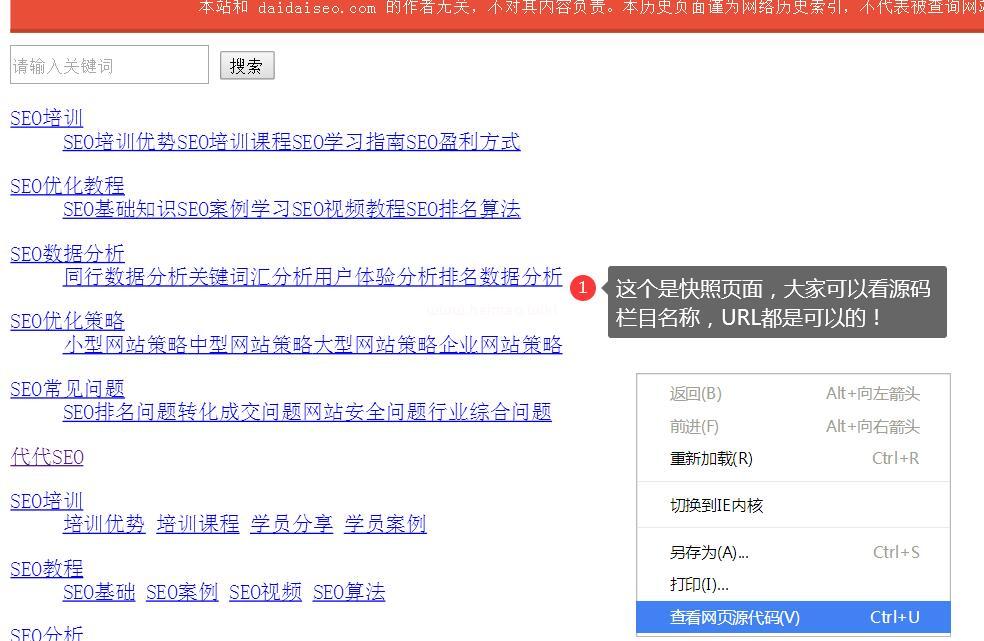Click 另存为(A)... in the context menu
Viewport: 984px width, 641px height.
coord(708,552)
